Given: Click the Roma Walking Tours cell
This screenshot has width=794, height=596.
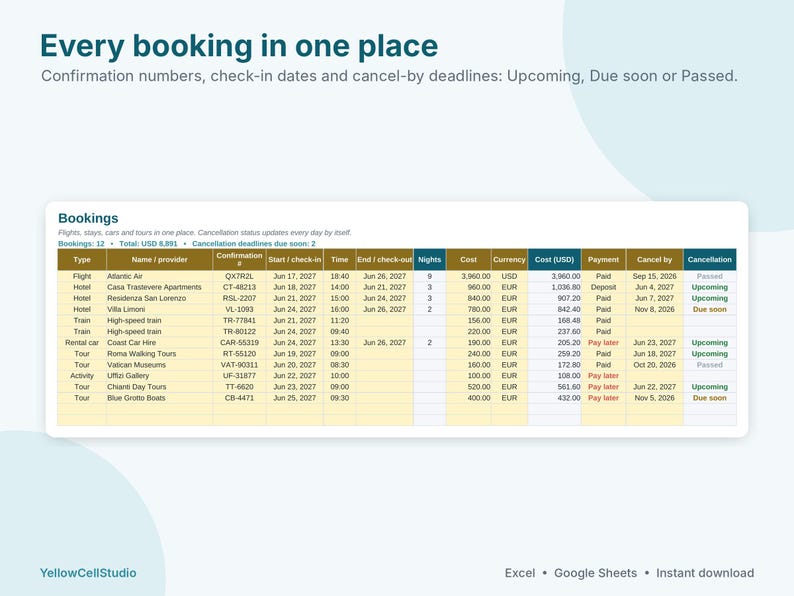Looking at the screenshot, I should [x=160, y=354].
